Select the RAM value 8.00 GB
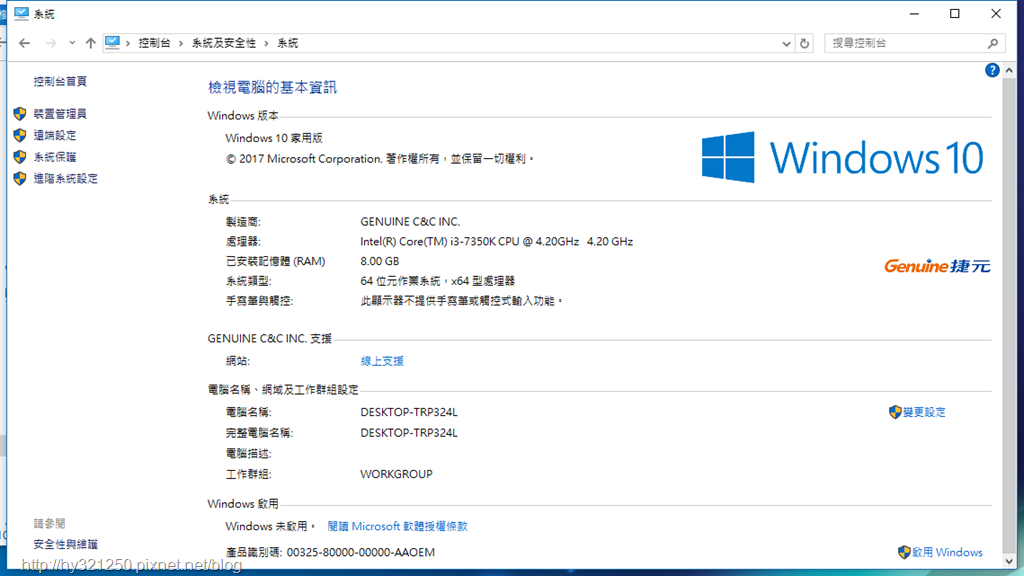1024x576 pixels. (x=379, y=261)
